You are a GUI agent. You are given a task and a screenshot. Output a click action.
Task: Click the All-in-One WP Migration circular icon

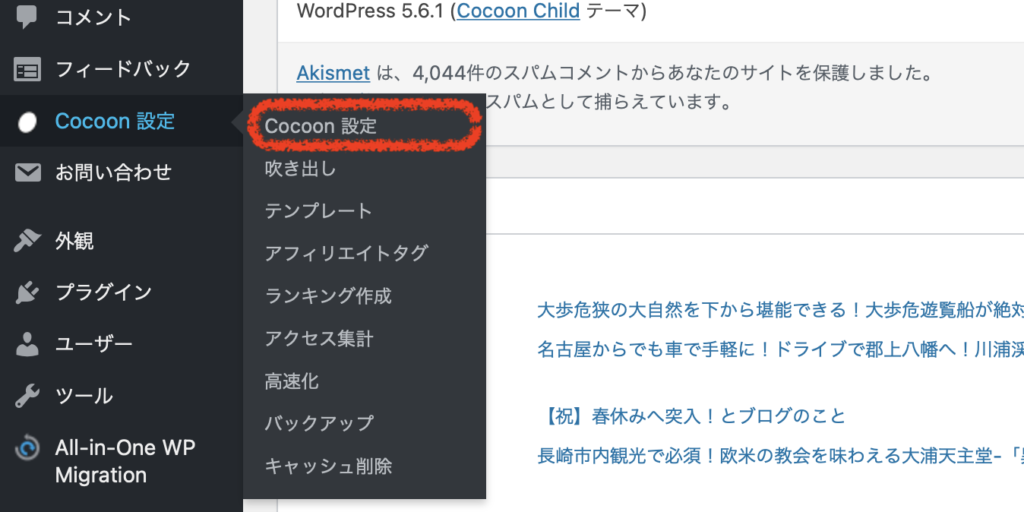click(27, 448)
